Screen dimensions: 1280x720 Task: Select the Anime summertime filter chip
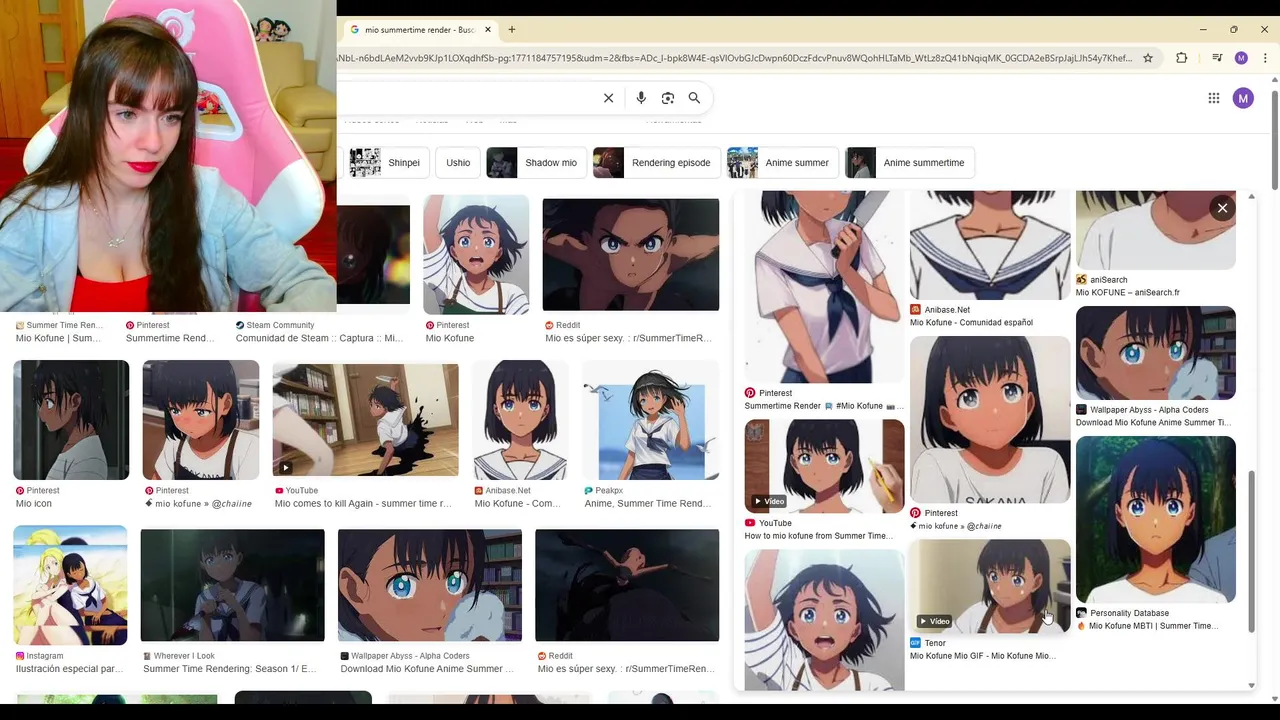pyautogui.click(x=909, y=163)
